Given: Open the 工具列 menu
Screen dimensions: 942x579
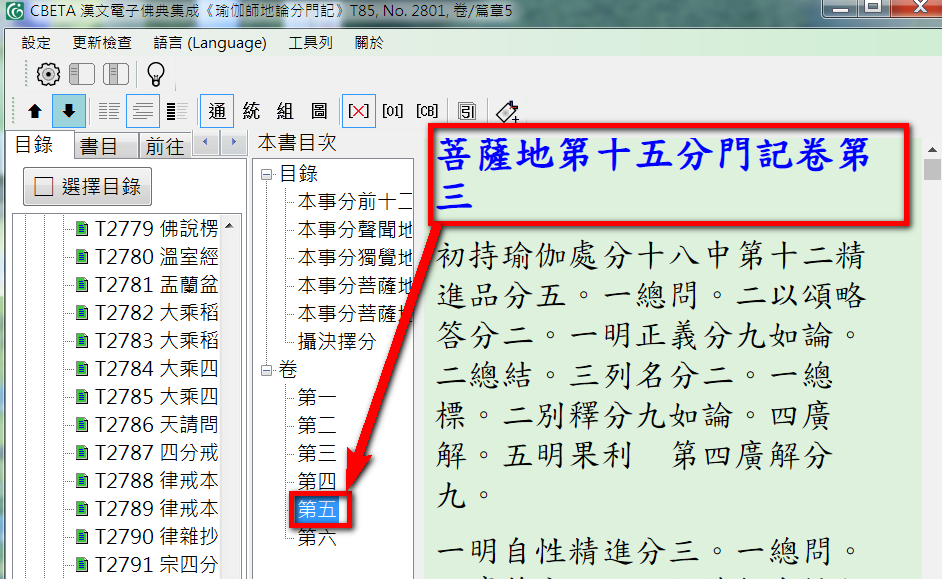Looking at the screenshot, I should (310, 43).
